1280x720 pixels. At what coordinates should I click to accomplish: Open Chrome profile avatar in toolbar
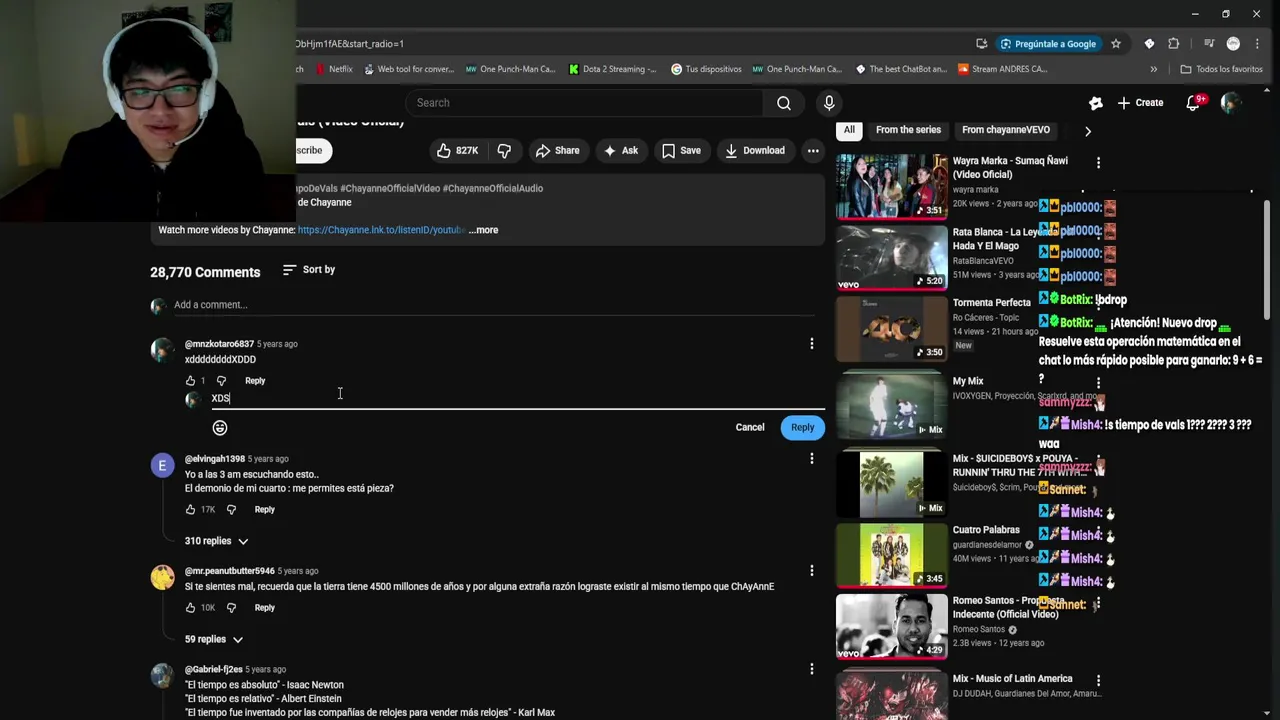[x=1233, y=44]
